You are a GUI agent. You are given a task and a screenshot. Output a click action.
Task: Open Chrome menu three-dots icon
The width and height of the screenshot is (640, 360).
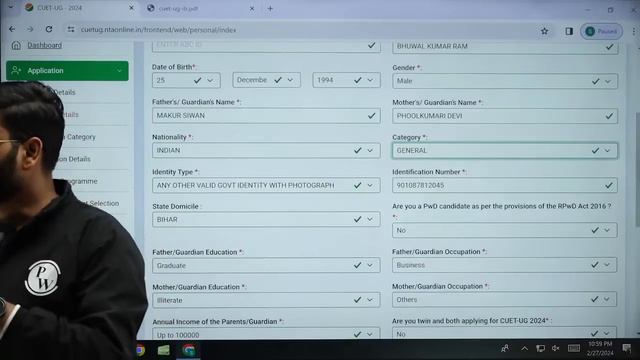[634, 31]
